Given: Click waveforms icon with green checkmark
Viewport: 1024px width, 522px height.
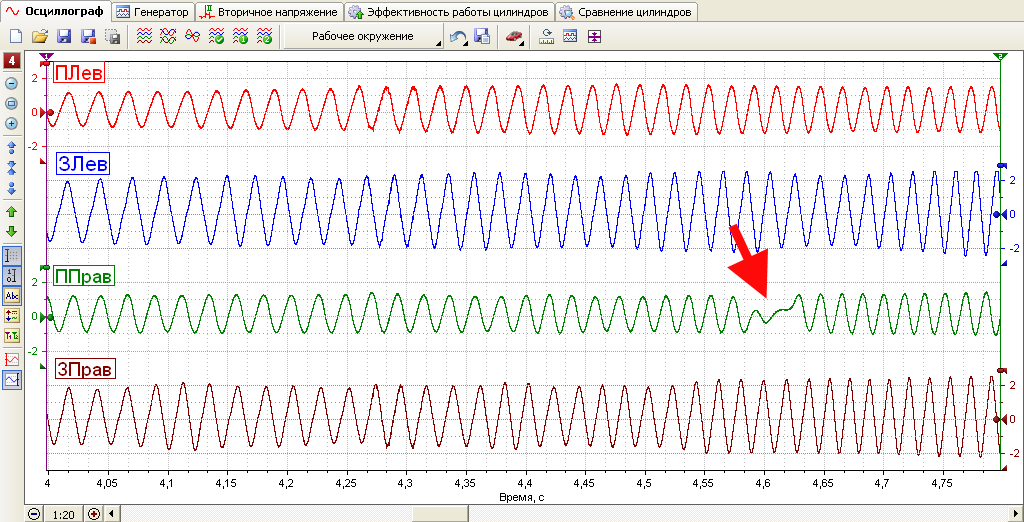Looking at the screenshot, I should click(x=216, y=37).
